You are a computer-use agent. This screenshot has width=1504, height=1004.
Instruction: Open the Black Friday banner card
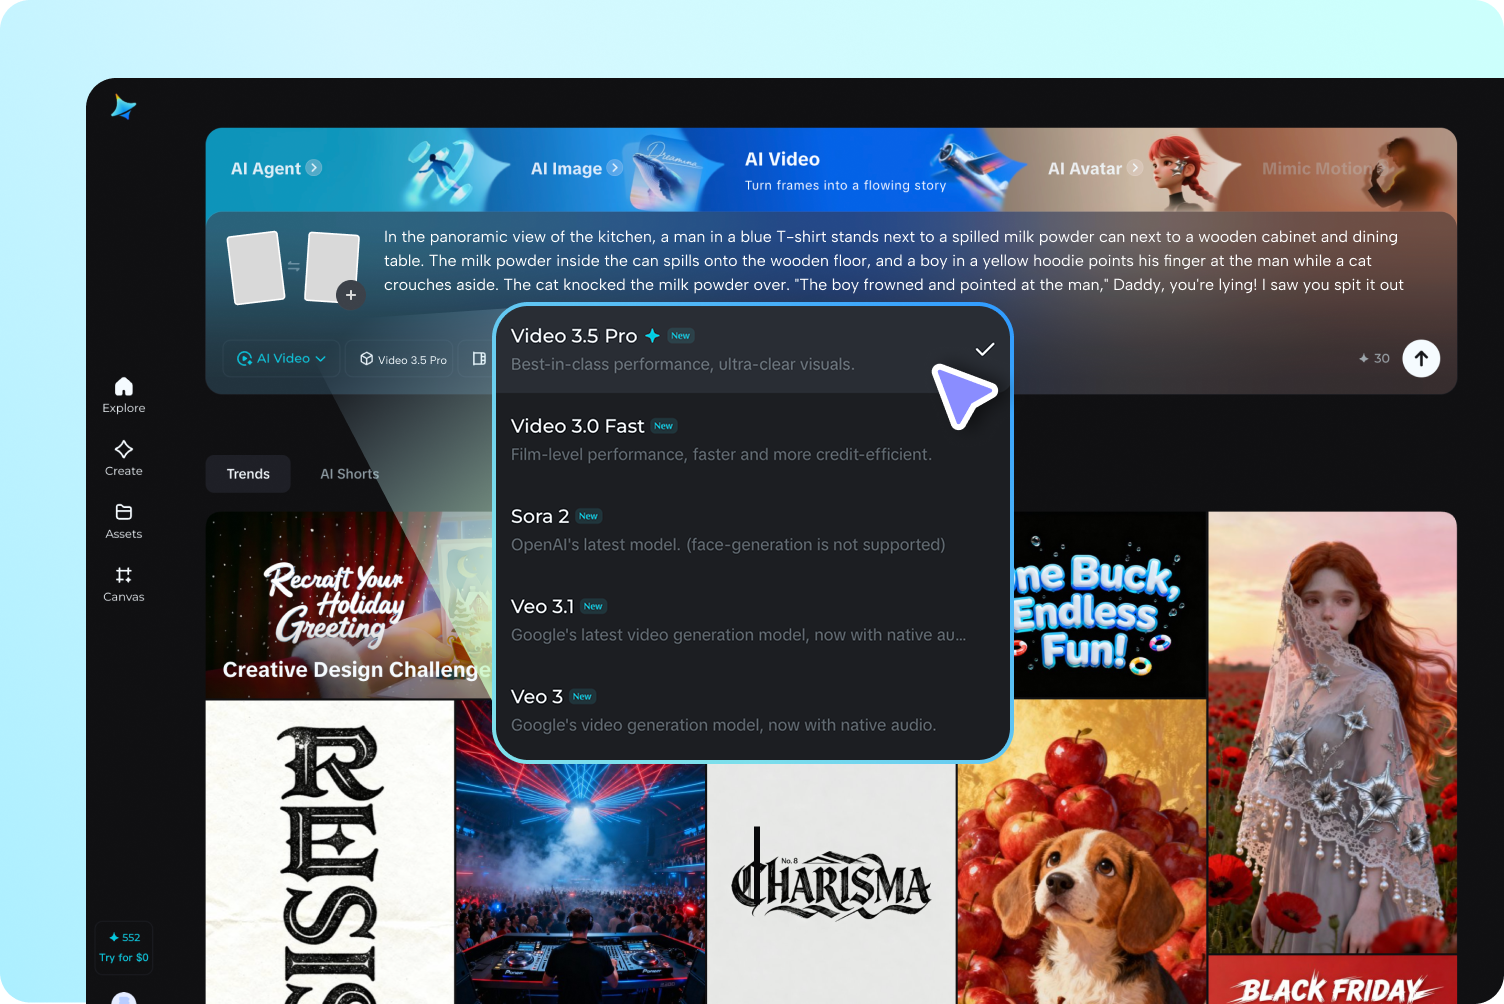coord(1332,981)
